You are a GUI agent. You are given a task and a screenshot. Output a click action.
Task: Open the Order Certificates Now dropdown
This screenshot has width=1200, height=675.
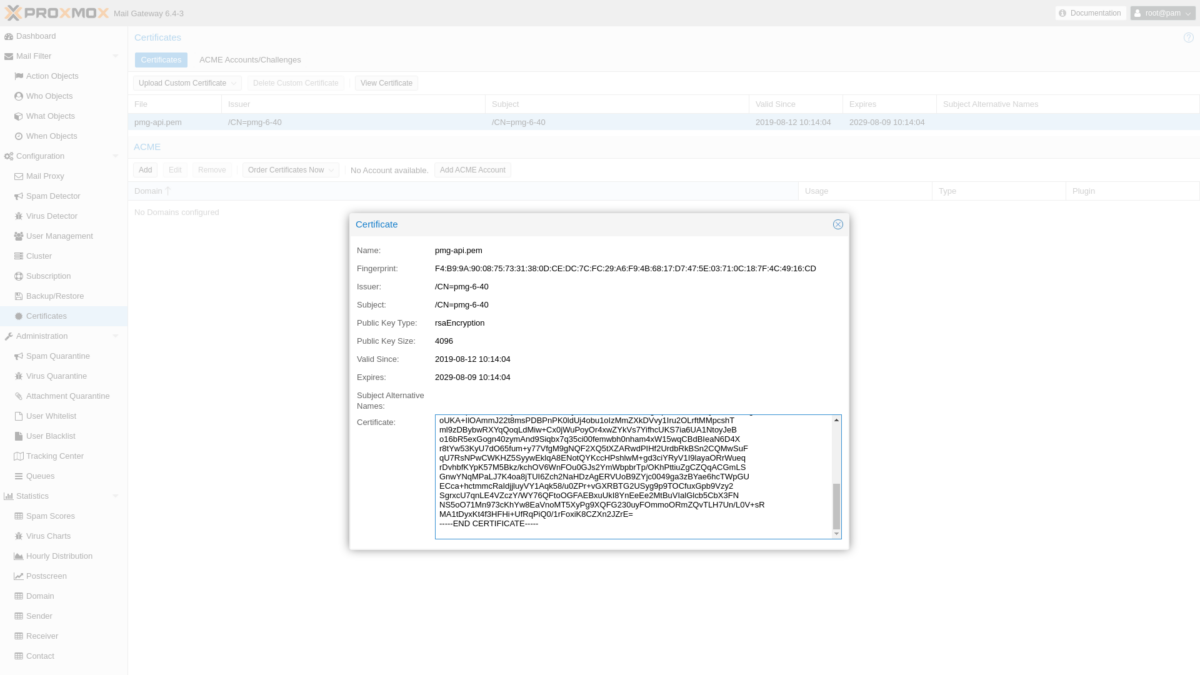point(289,169)
